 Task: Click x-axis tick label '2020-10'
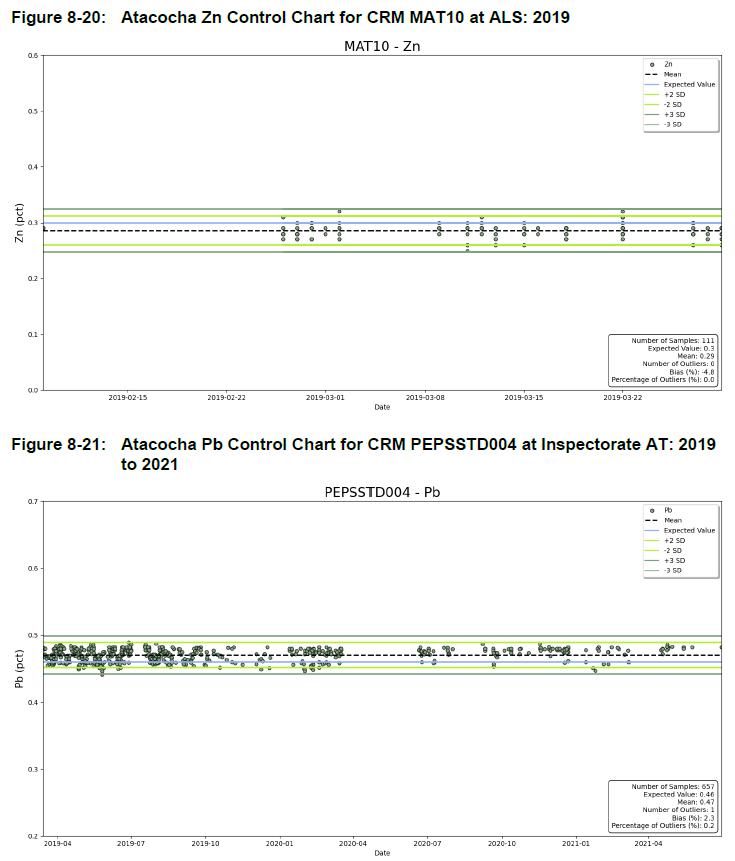pos(502,843)
